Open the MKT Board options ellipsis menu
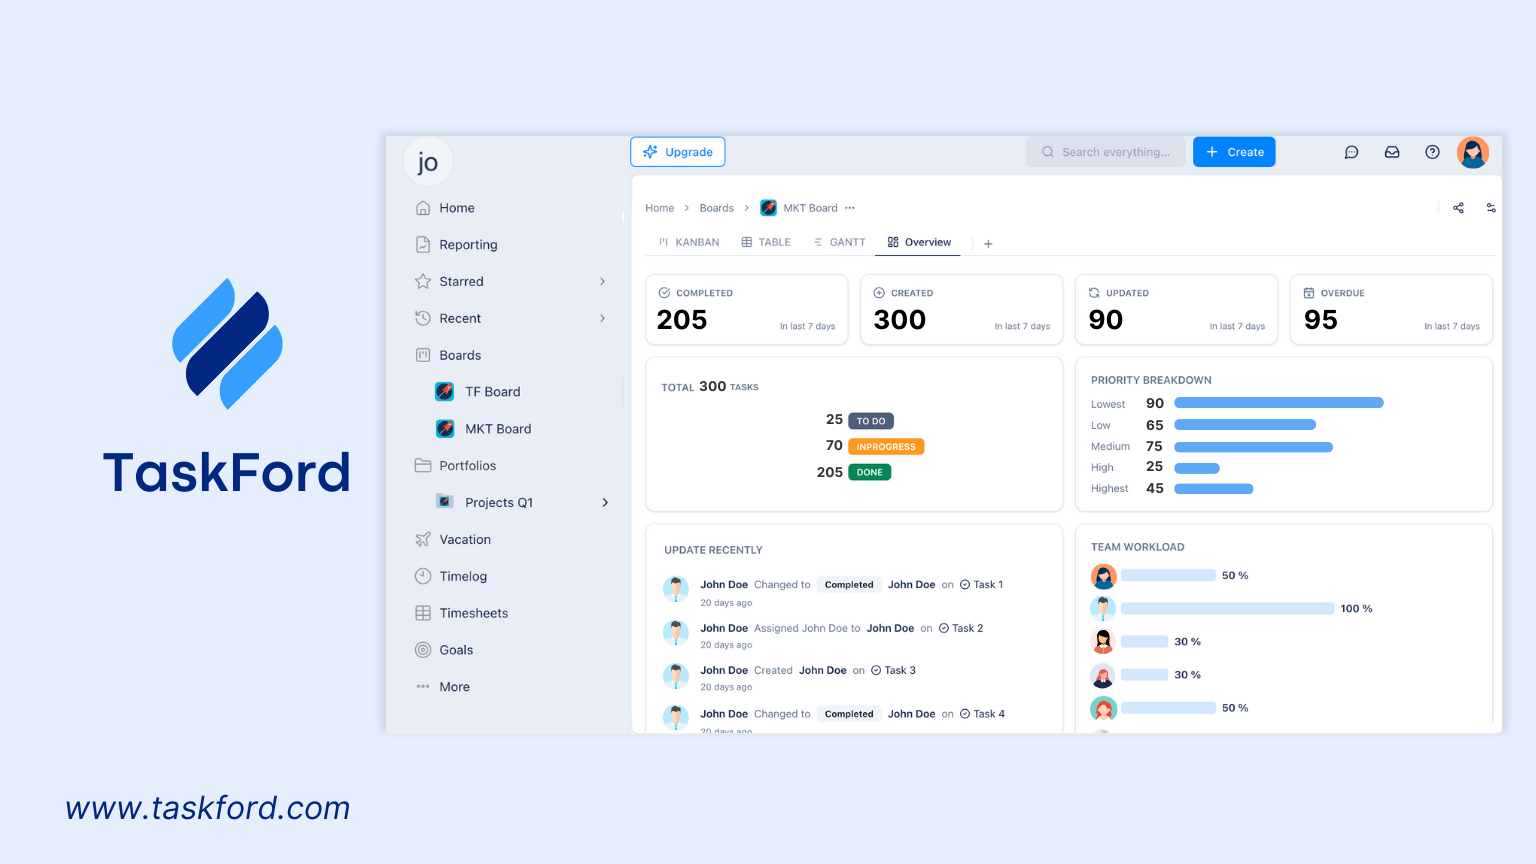Screen dimensions: 1536x864 pyautogui.click(x=849, y=207)
